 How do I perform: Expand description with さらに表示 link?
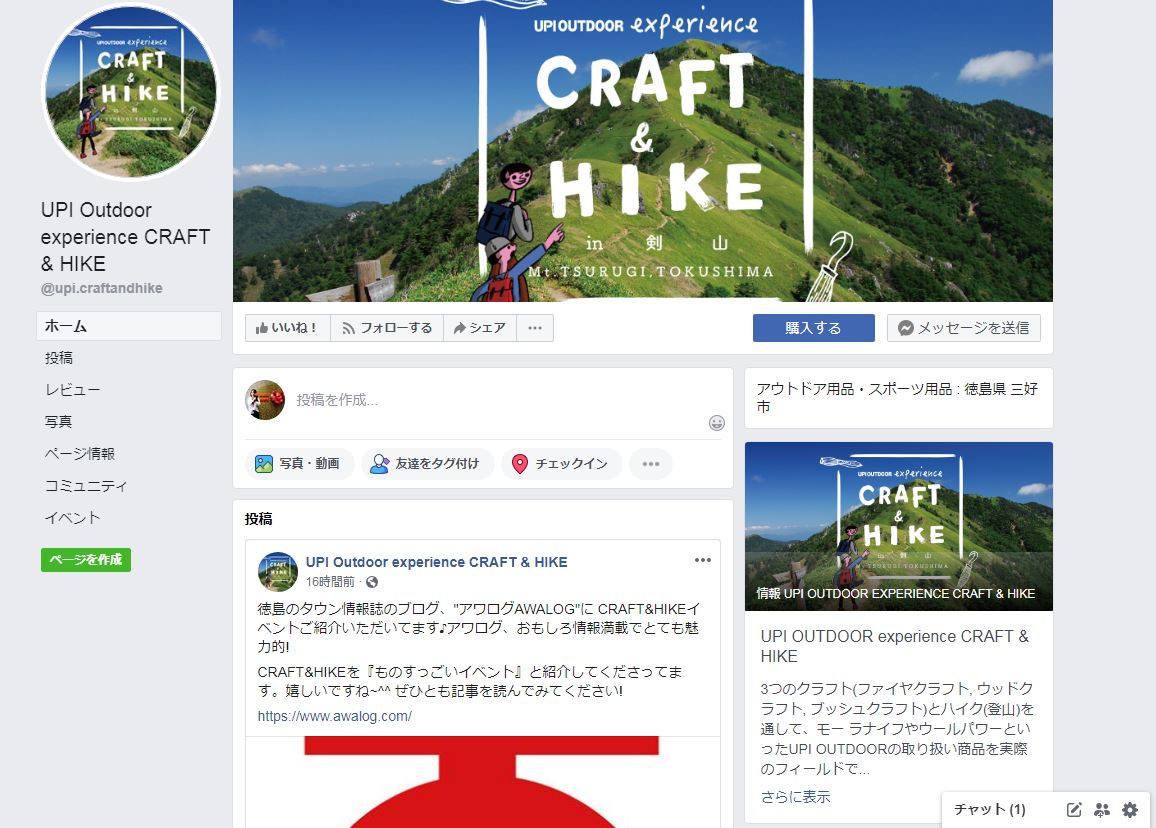click(795, 797)
